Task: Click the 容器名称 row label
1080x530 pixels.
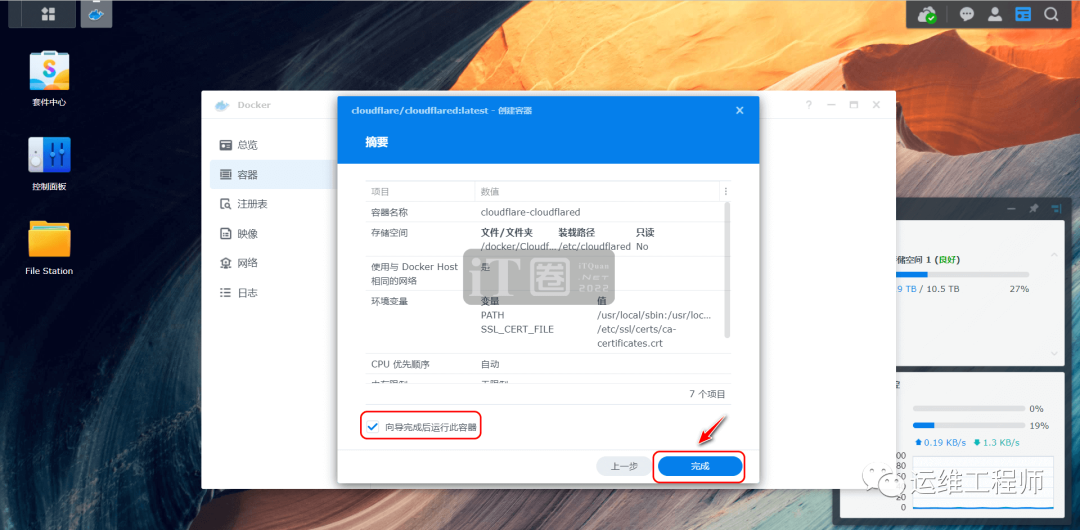Action: pyautogui.click(x=389, y=212)
